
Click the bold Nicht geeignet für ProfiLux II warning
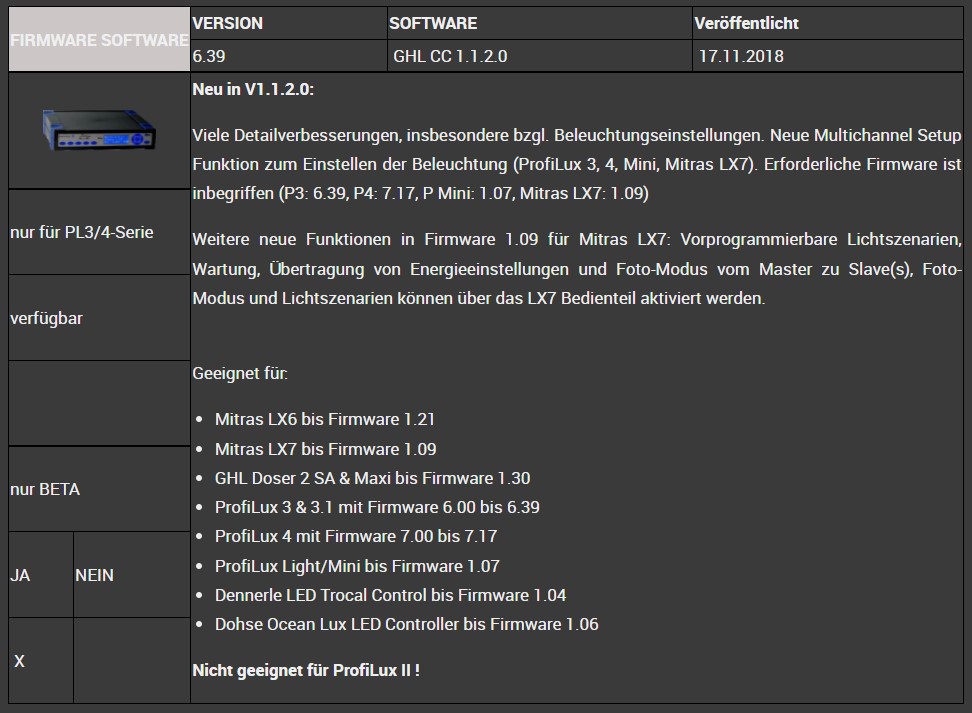point(306,670)
